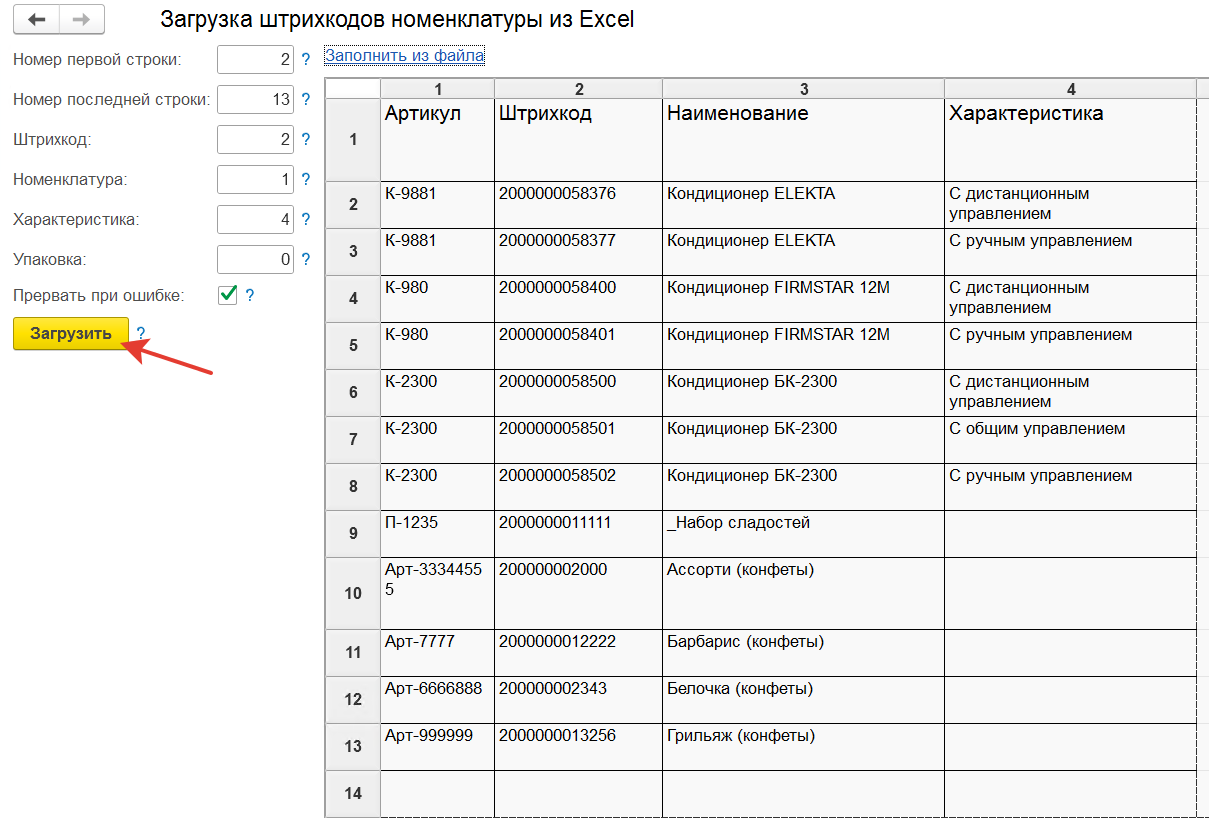Select column header 4

(1071, 89)
